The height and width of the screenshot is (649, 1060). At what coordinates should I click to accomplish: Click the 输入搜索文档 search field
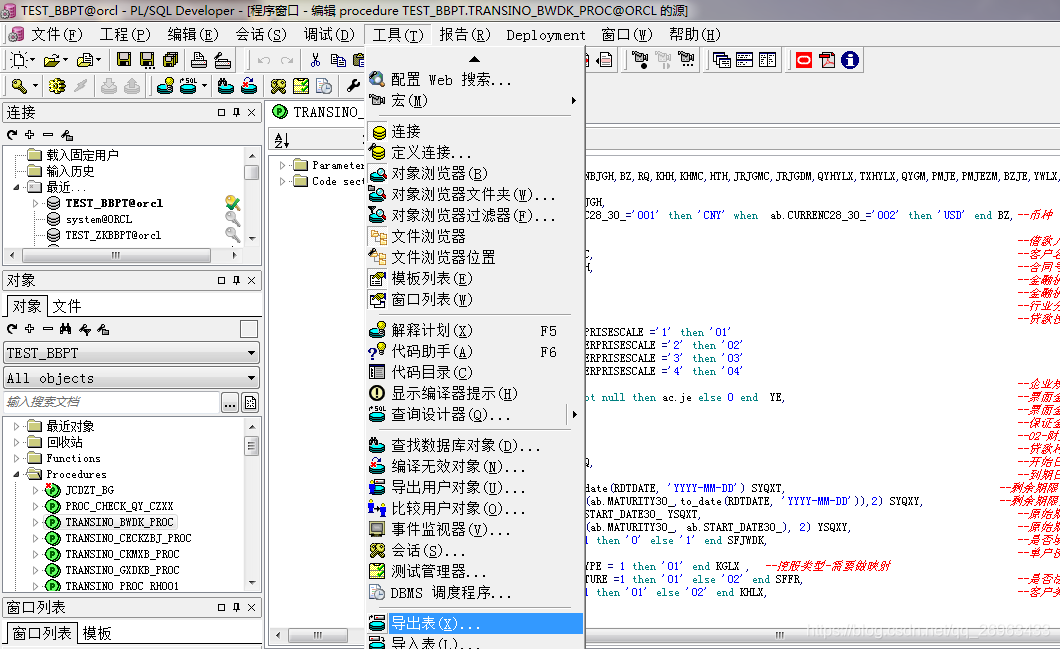pyautogui.click(x=112, y=402)
